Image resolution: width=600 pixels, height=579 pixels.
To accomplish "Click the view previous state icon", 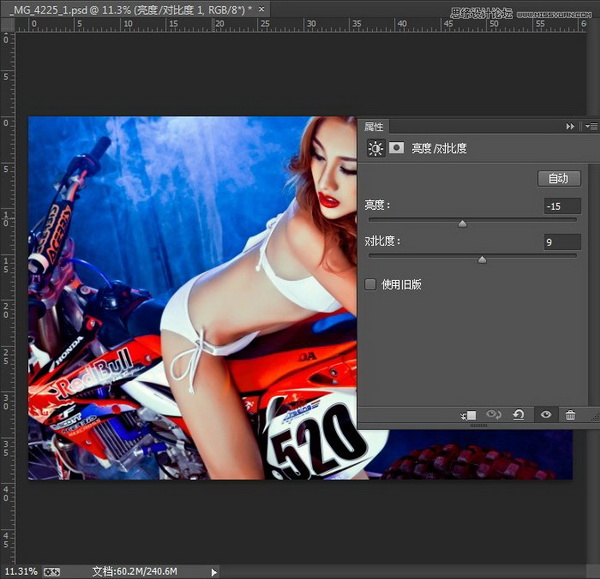I will 493,414.
